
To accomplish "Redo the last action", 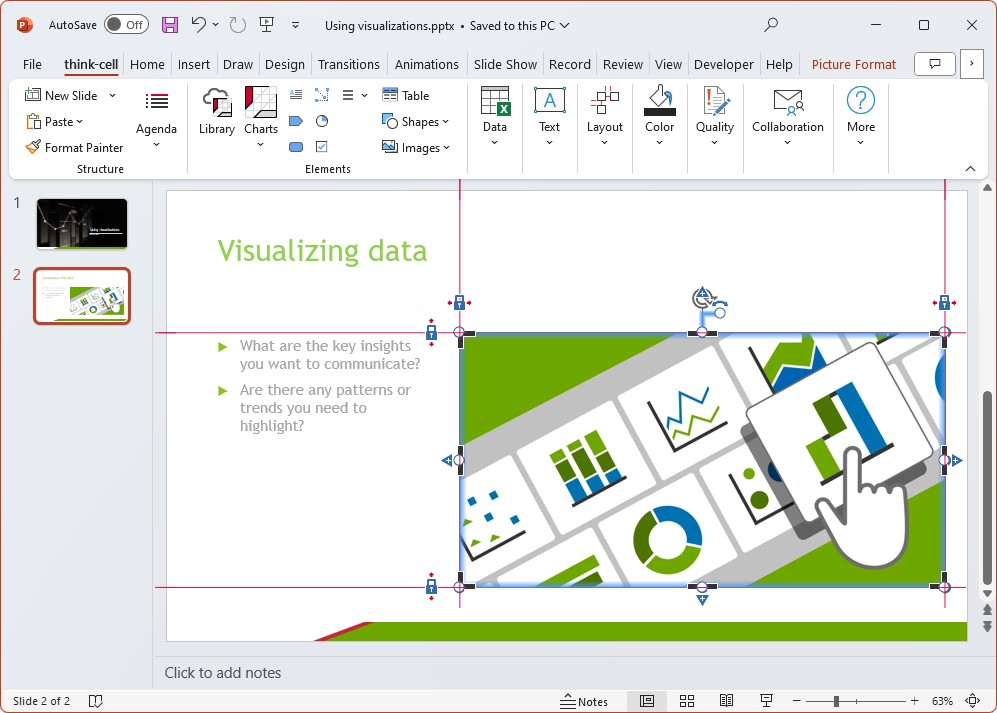I will pos(238,25).
